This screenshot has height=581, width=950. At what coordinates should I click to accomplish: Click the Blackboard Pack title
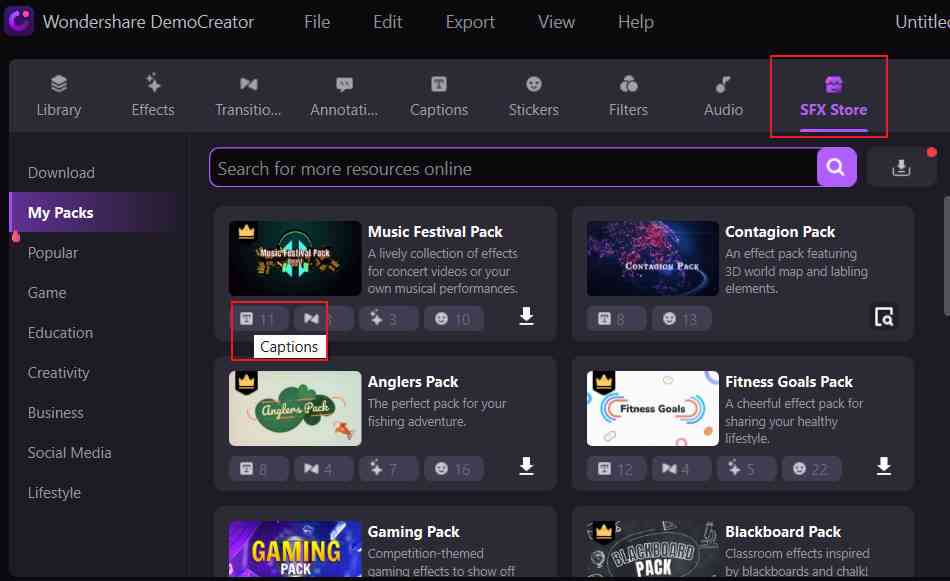tap(783, 532)
